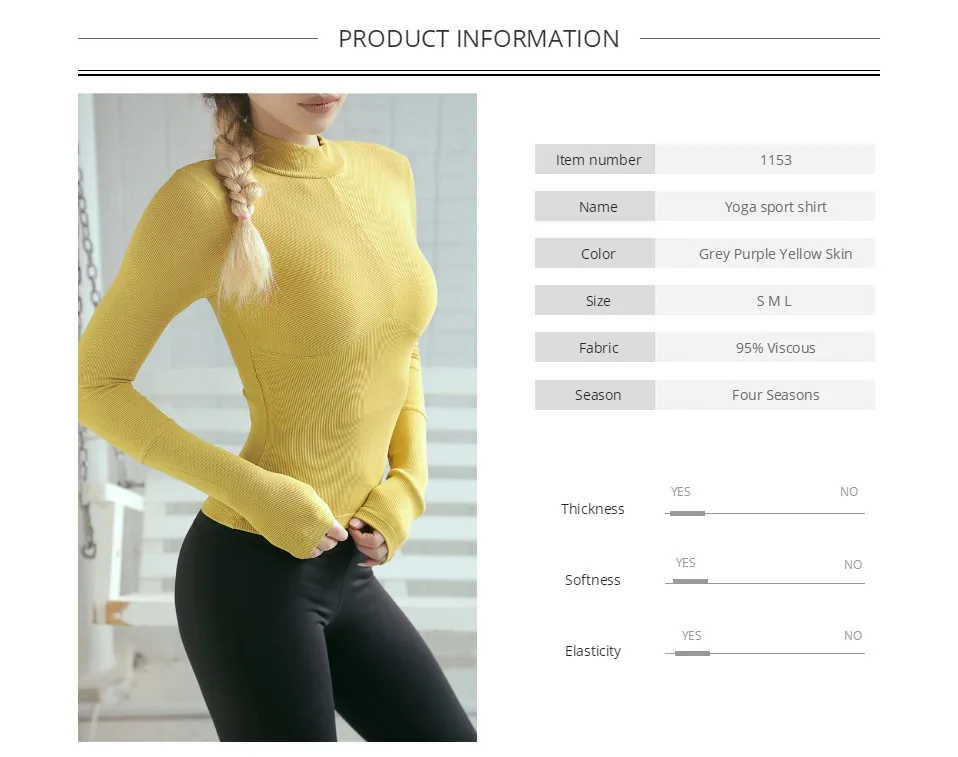Screen dimensions: 958x757
Task: Click the yellow yoga shirt product photo
Action: click(277, 417)
